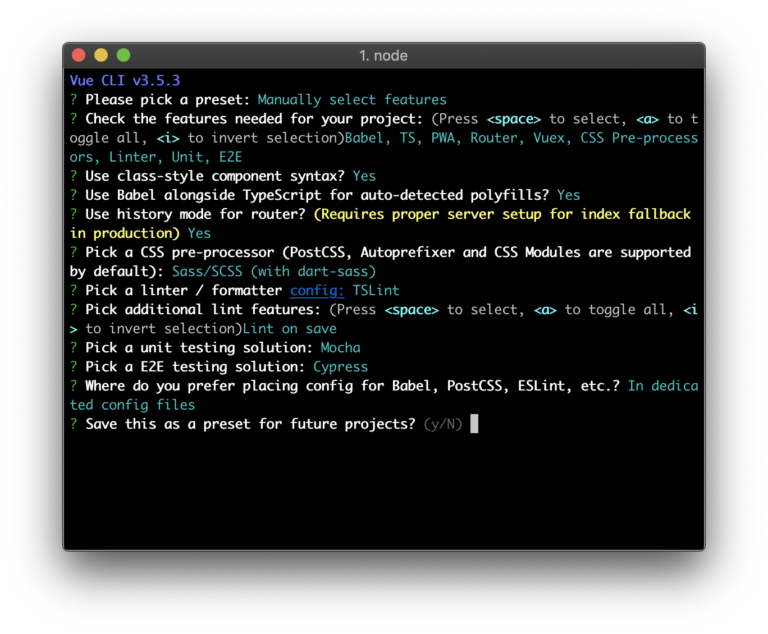The height and width of the screenshot is (634, 768).
Task: Click the '<space>' key hint on features line
Action: click(513, 119)
